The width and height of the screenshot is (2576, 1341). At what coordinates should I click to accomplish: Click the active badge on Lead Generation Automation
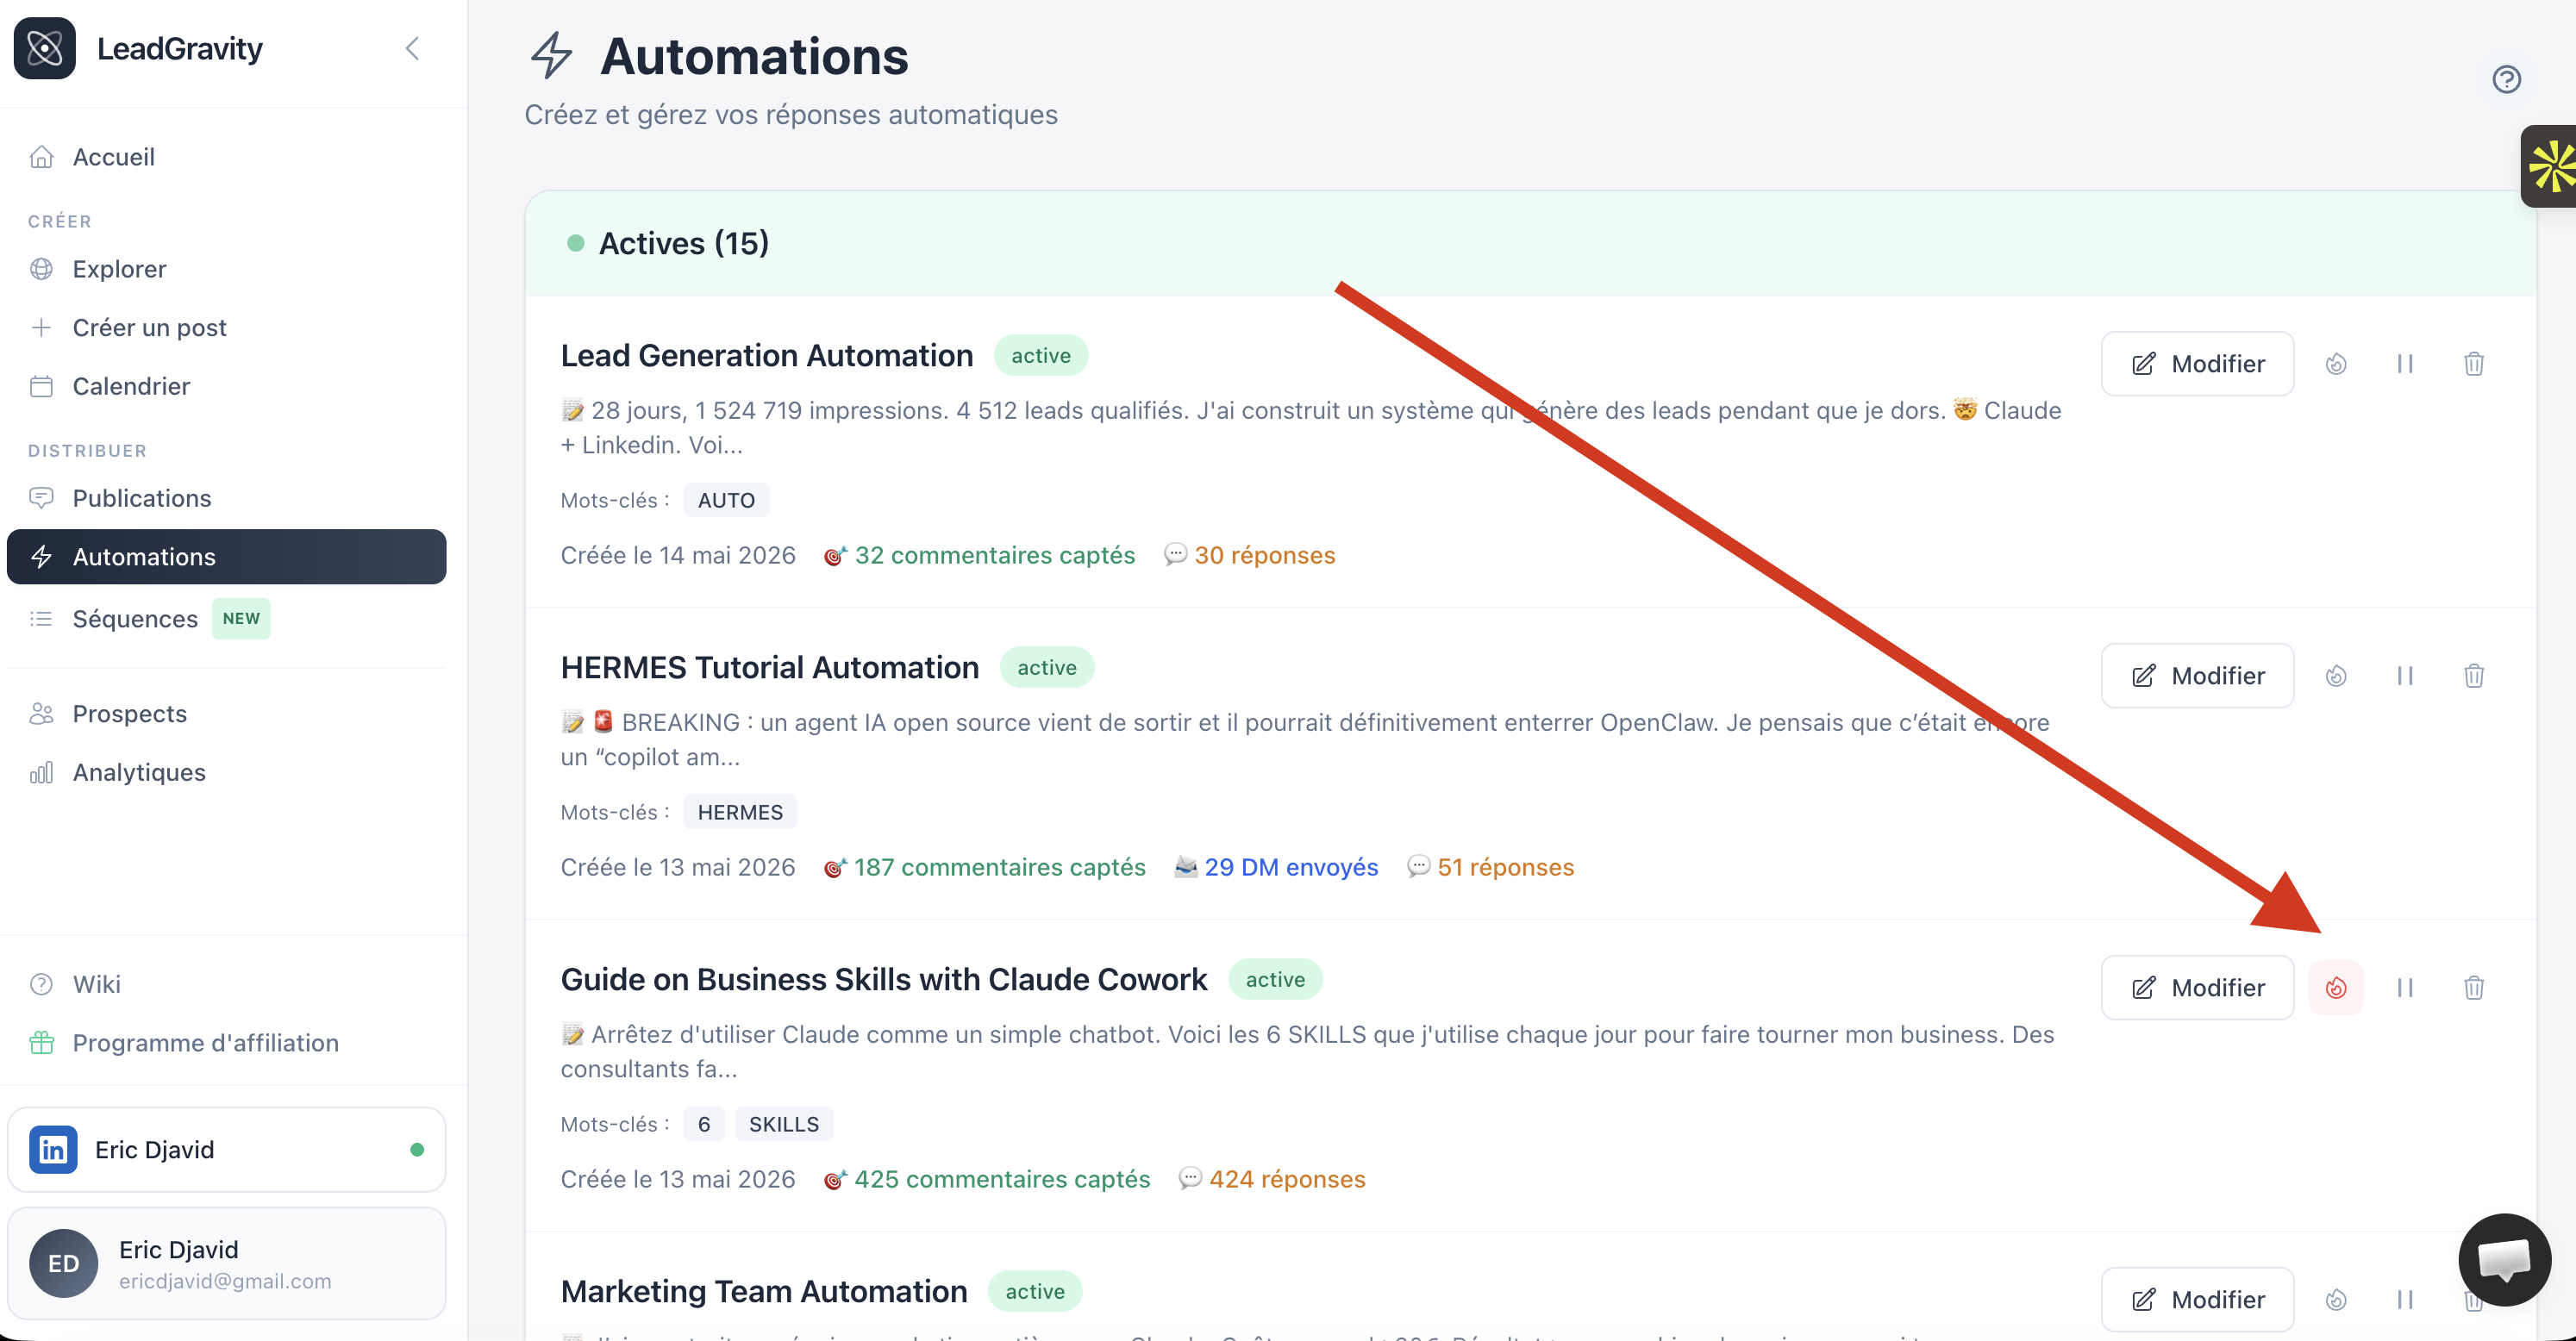point(1041,355)
